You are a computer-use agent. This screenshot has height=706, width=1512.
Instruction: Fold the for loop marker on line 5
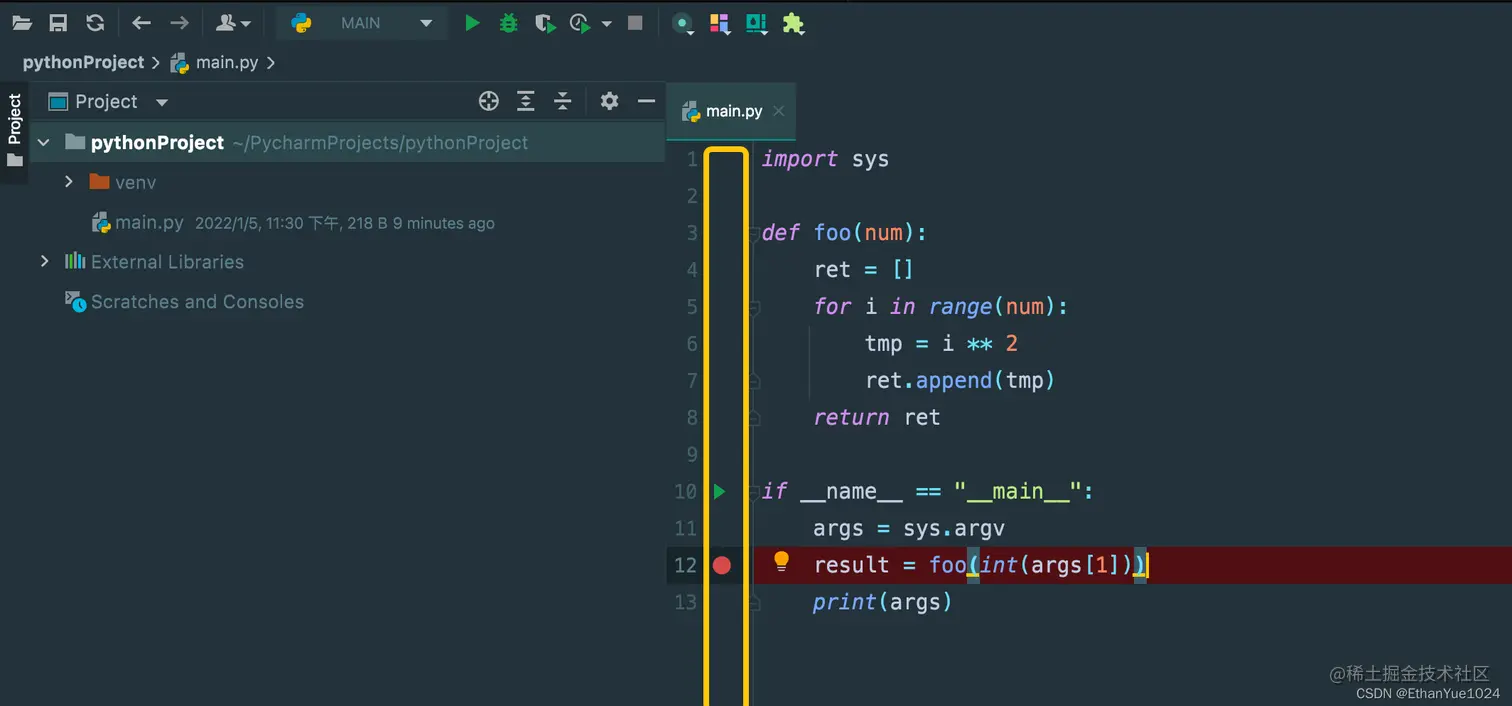(x=753, y=309)
